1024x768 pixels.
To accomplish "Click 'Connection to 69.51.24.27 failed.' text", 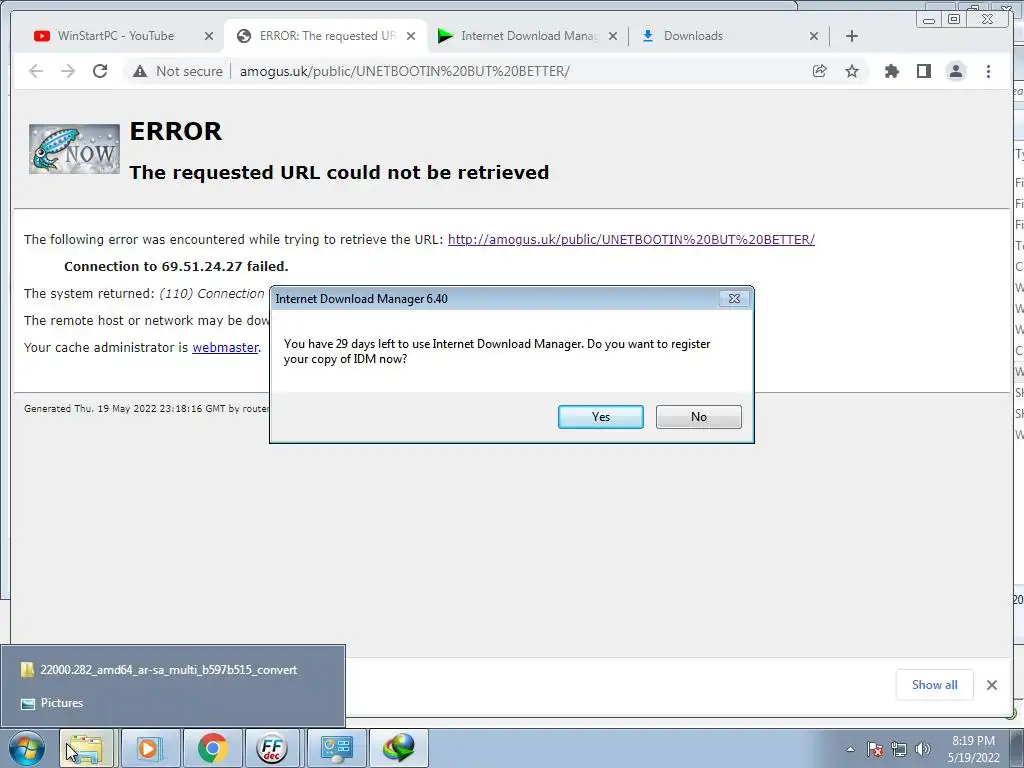I will (176, 266).
